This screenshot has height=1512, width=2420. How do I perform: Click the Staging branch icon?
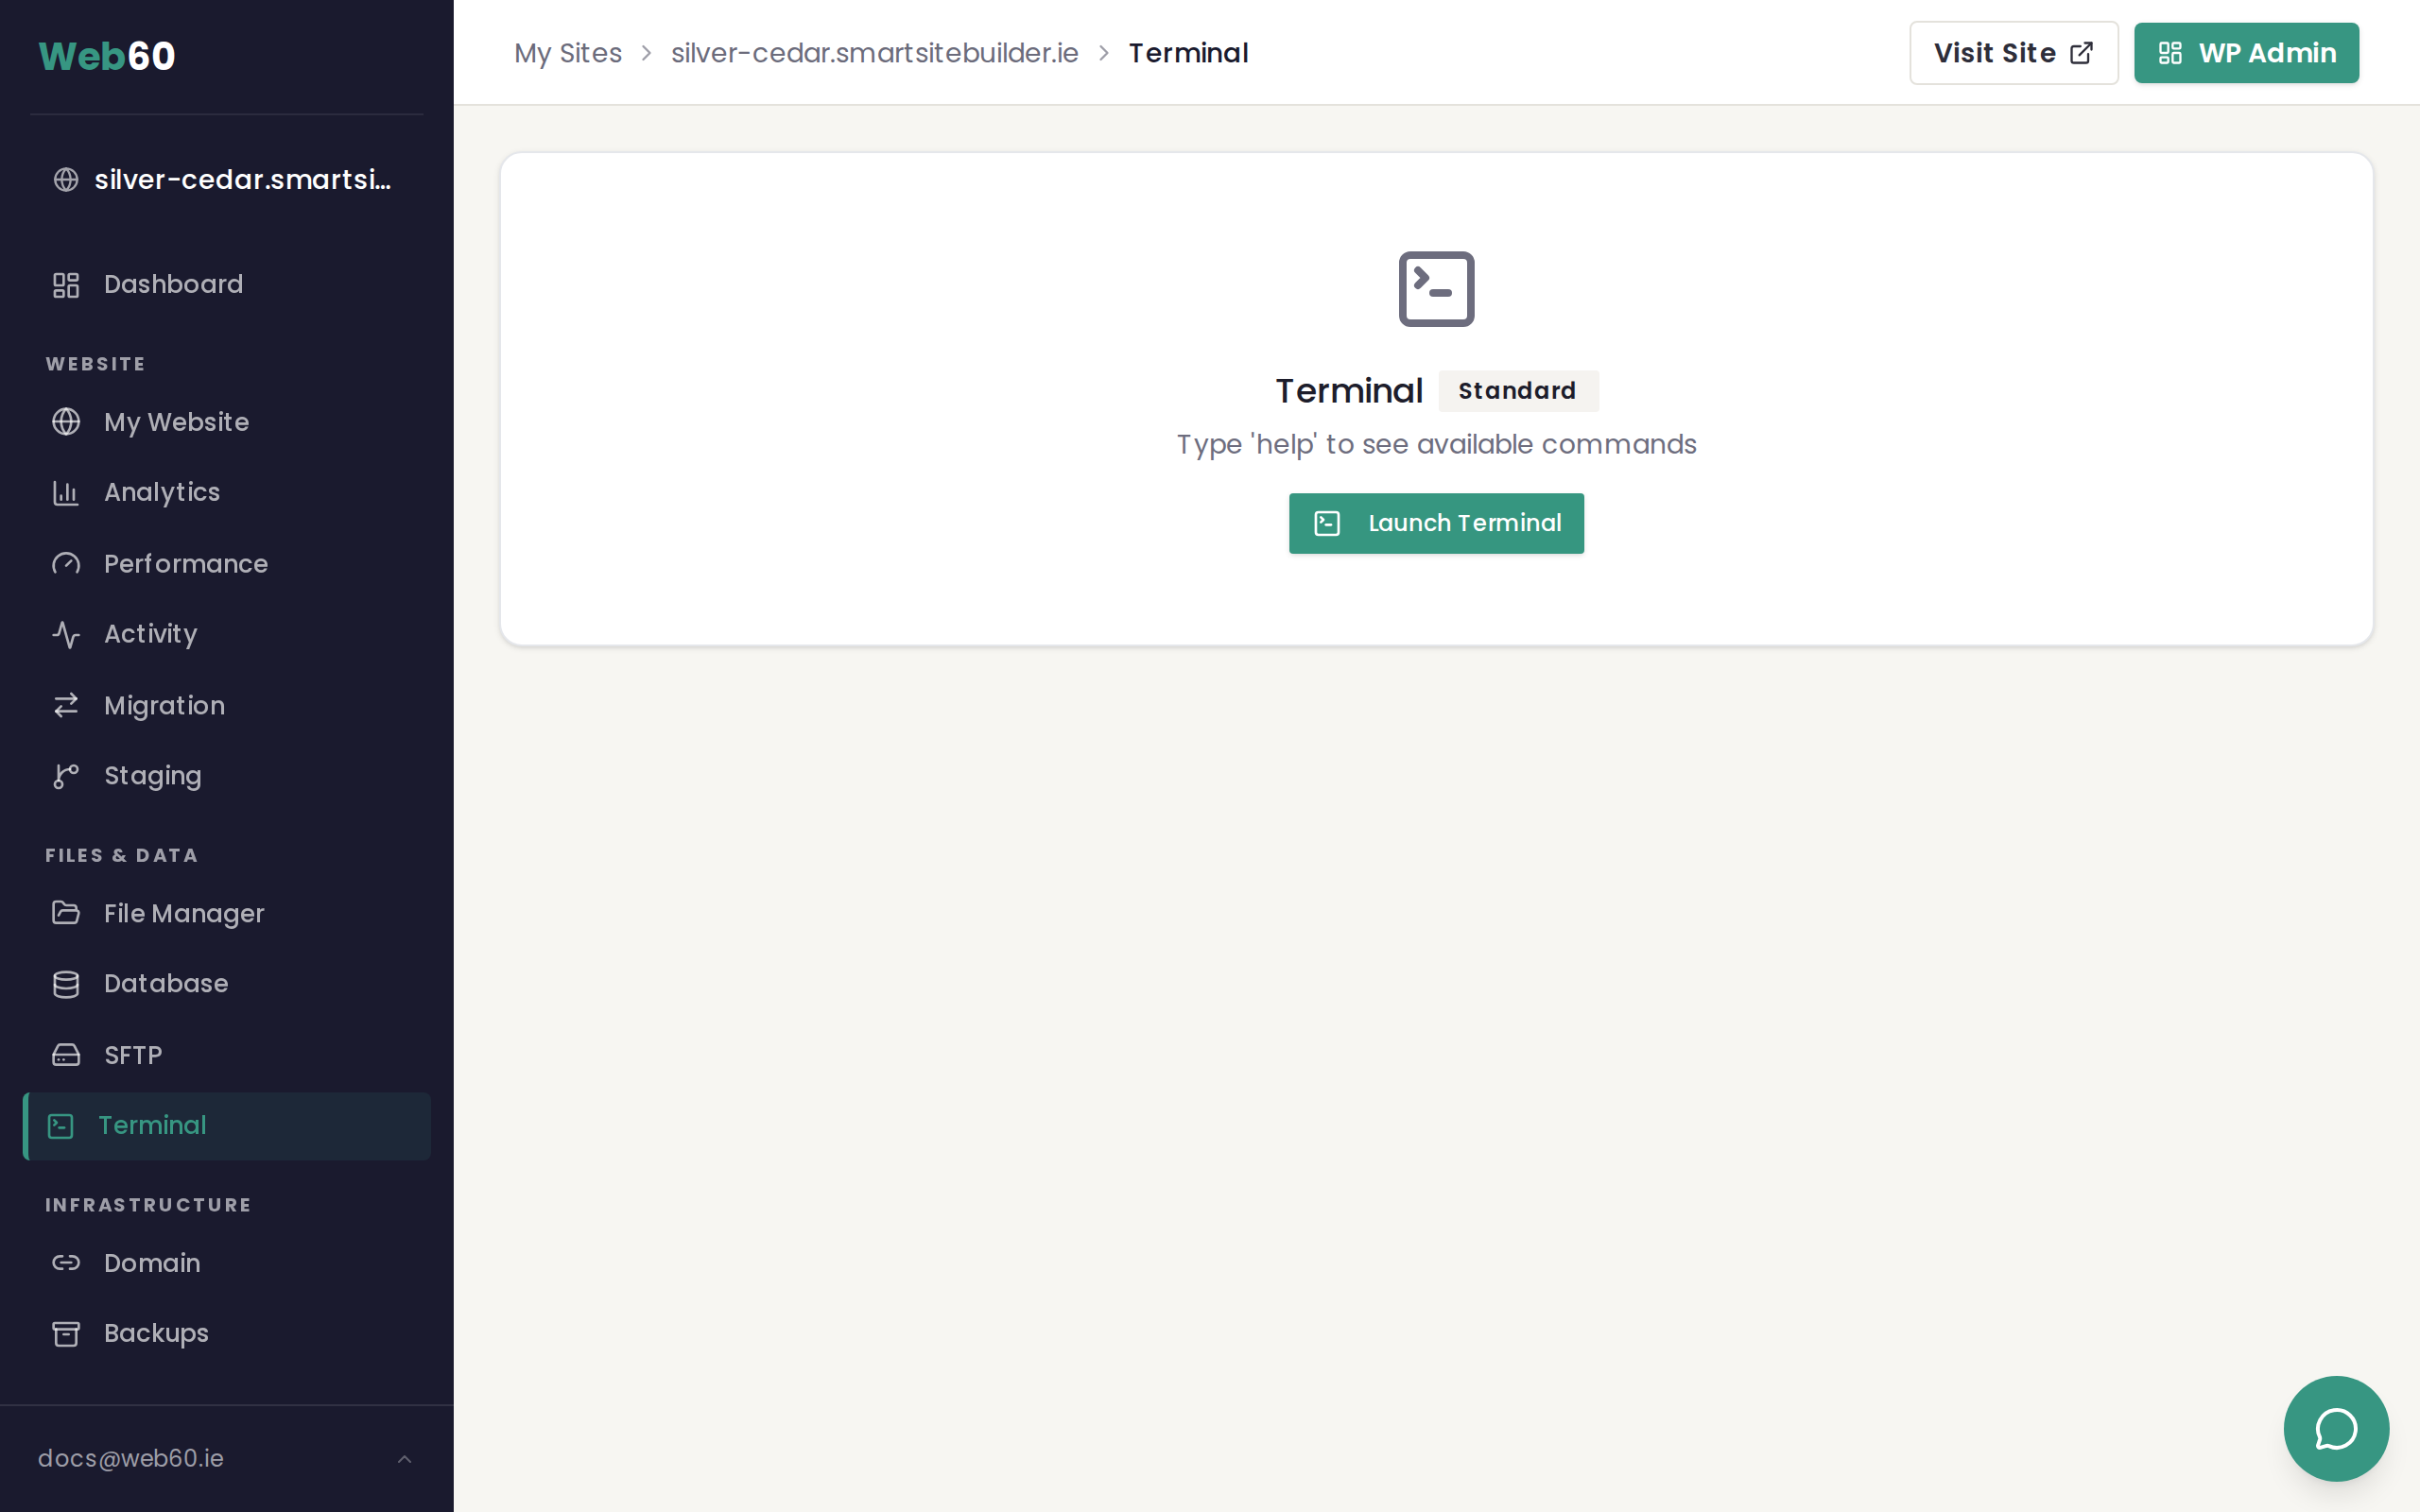pos(66,776)
